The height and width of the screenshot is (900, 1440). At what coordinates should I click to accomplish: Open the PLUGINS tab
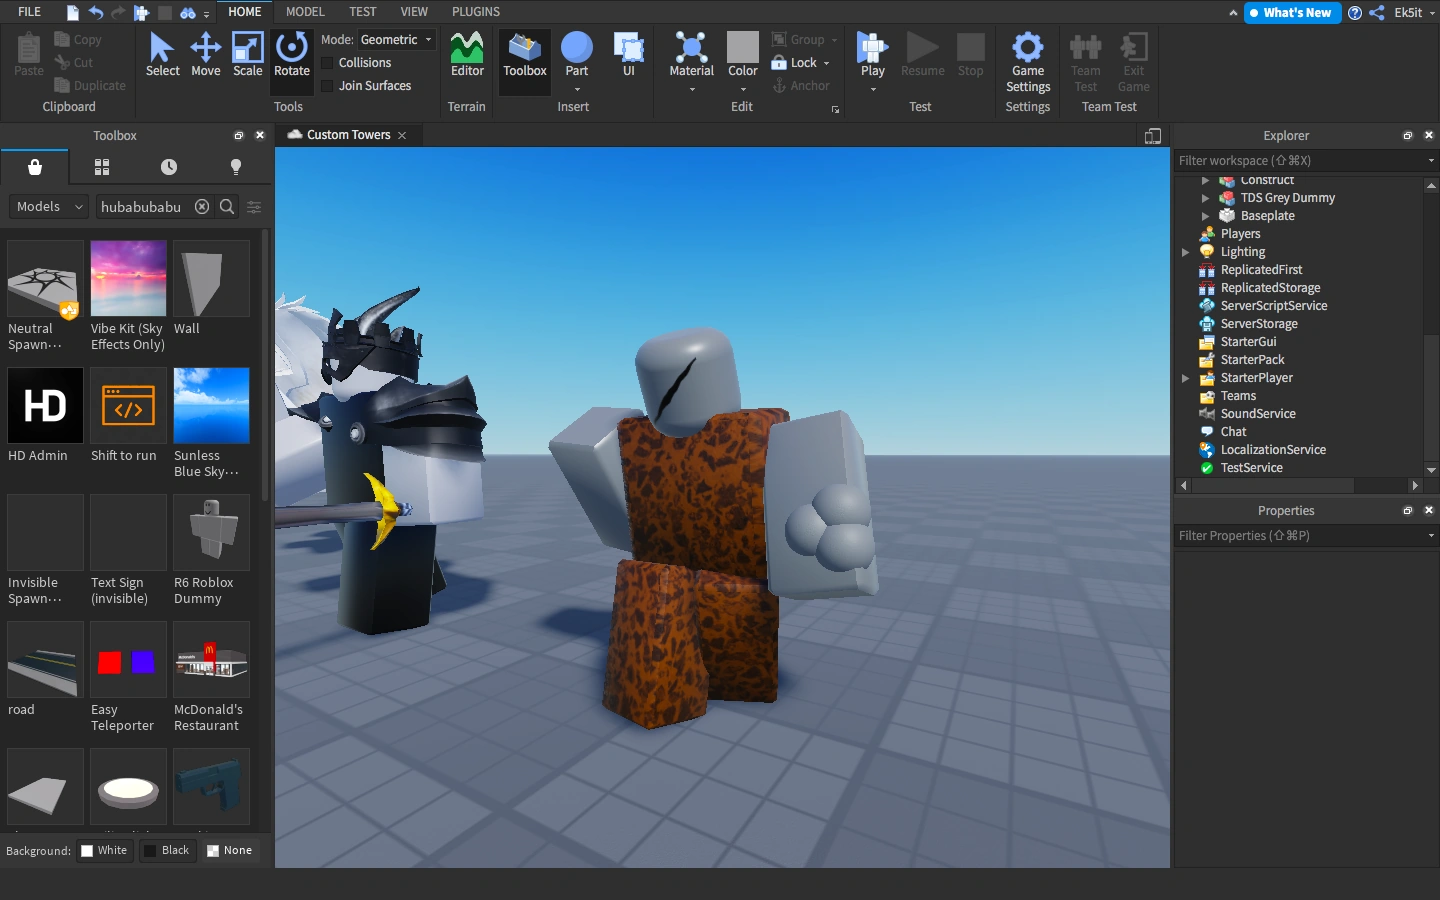click(x=475, y=12)
